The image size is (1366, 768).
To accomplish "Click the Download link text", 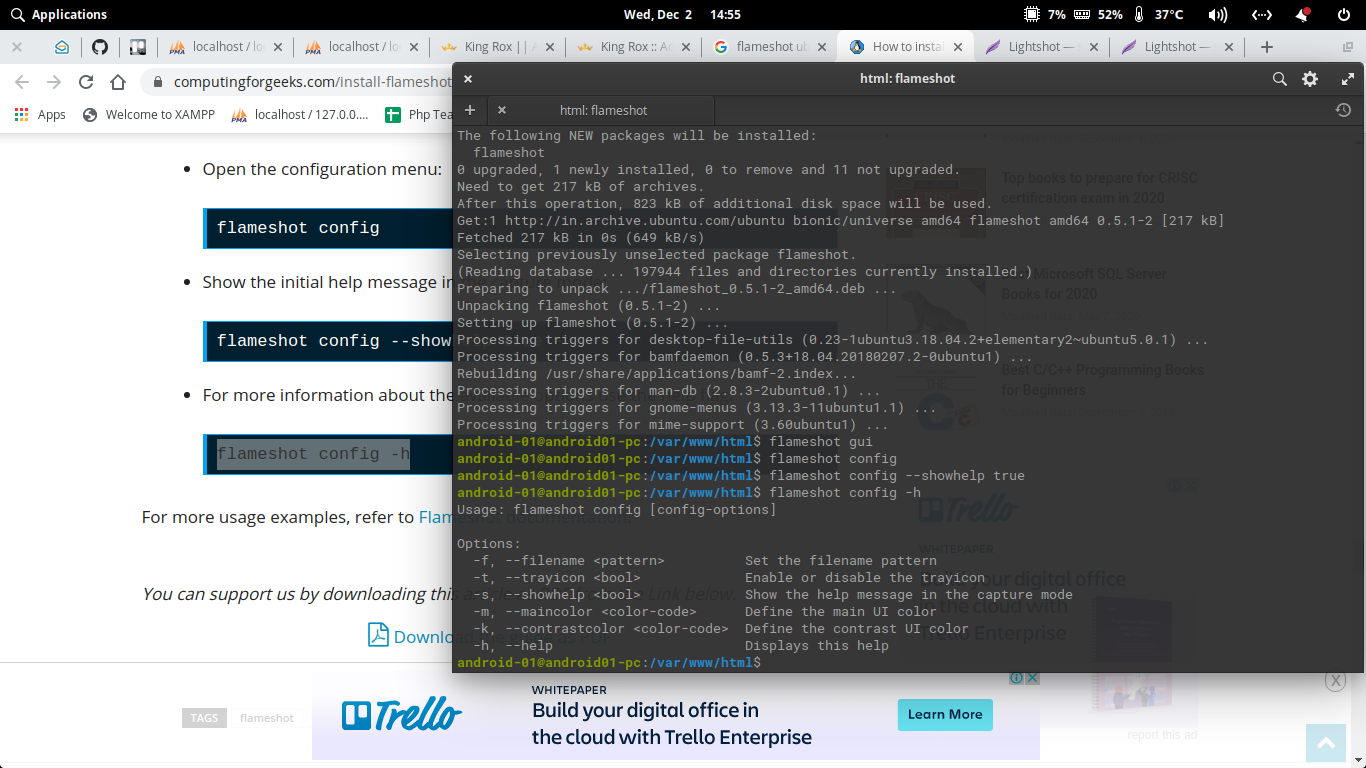I will coord(423,637).
